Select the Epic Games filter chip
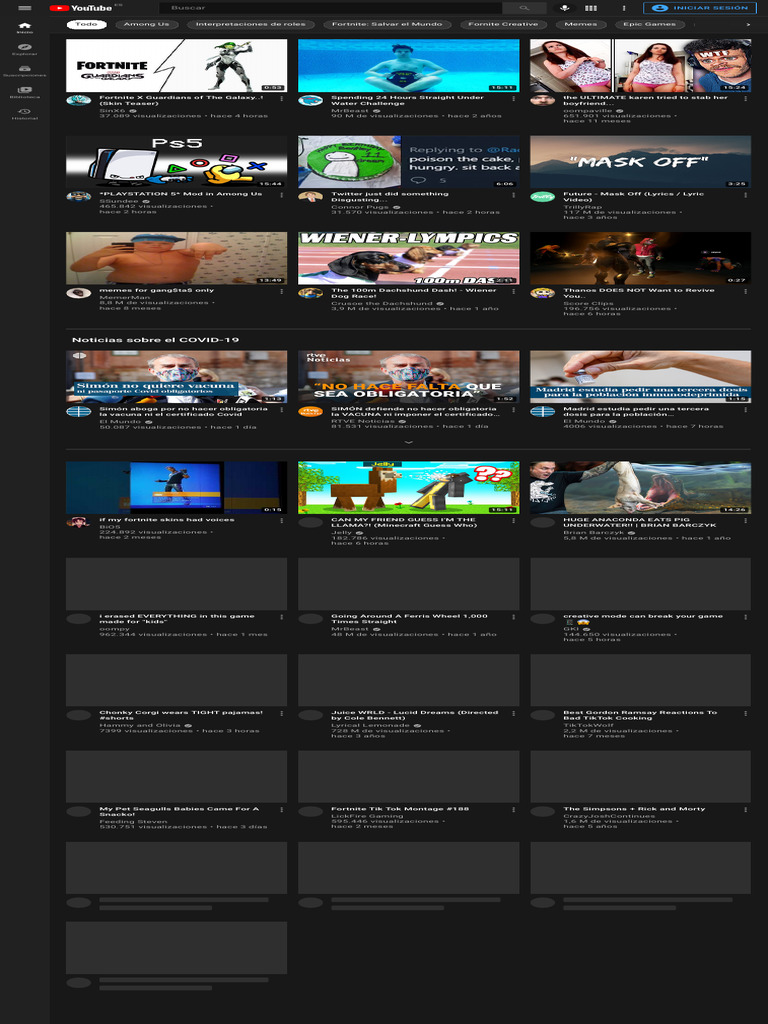This screenshot has height=1024, width=768. pos(650,24)
